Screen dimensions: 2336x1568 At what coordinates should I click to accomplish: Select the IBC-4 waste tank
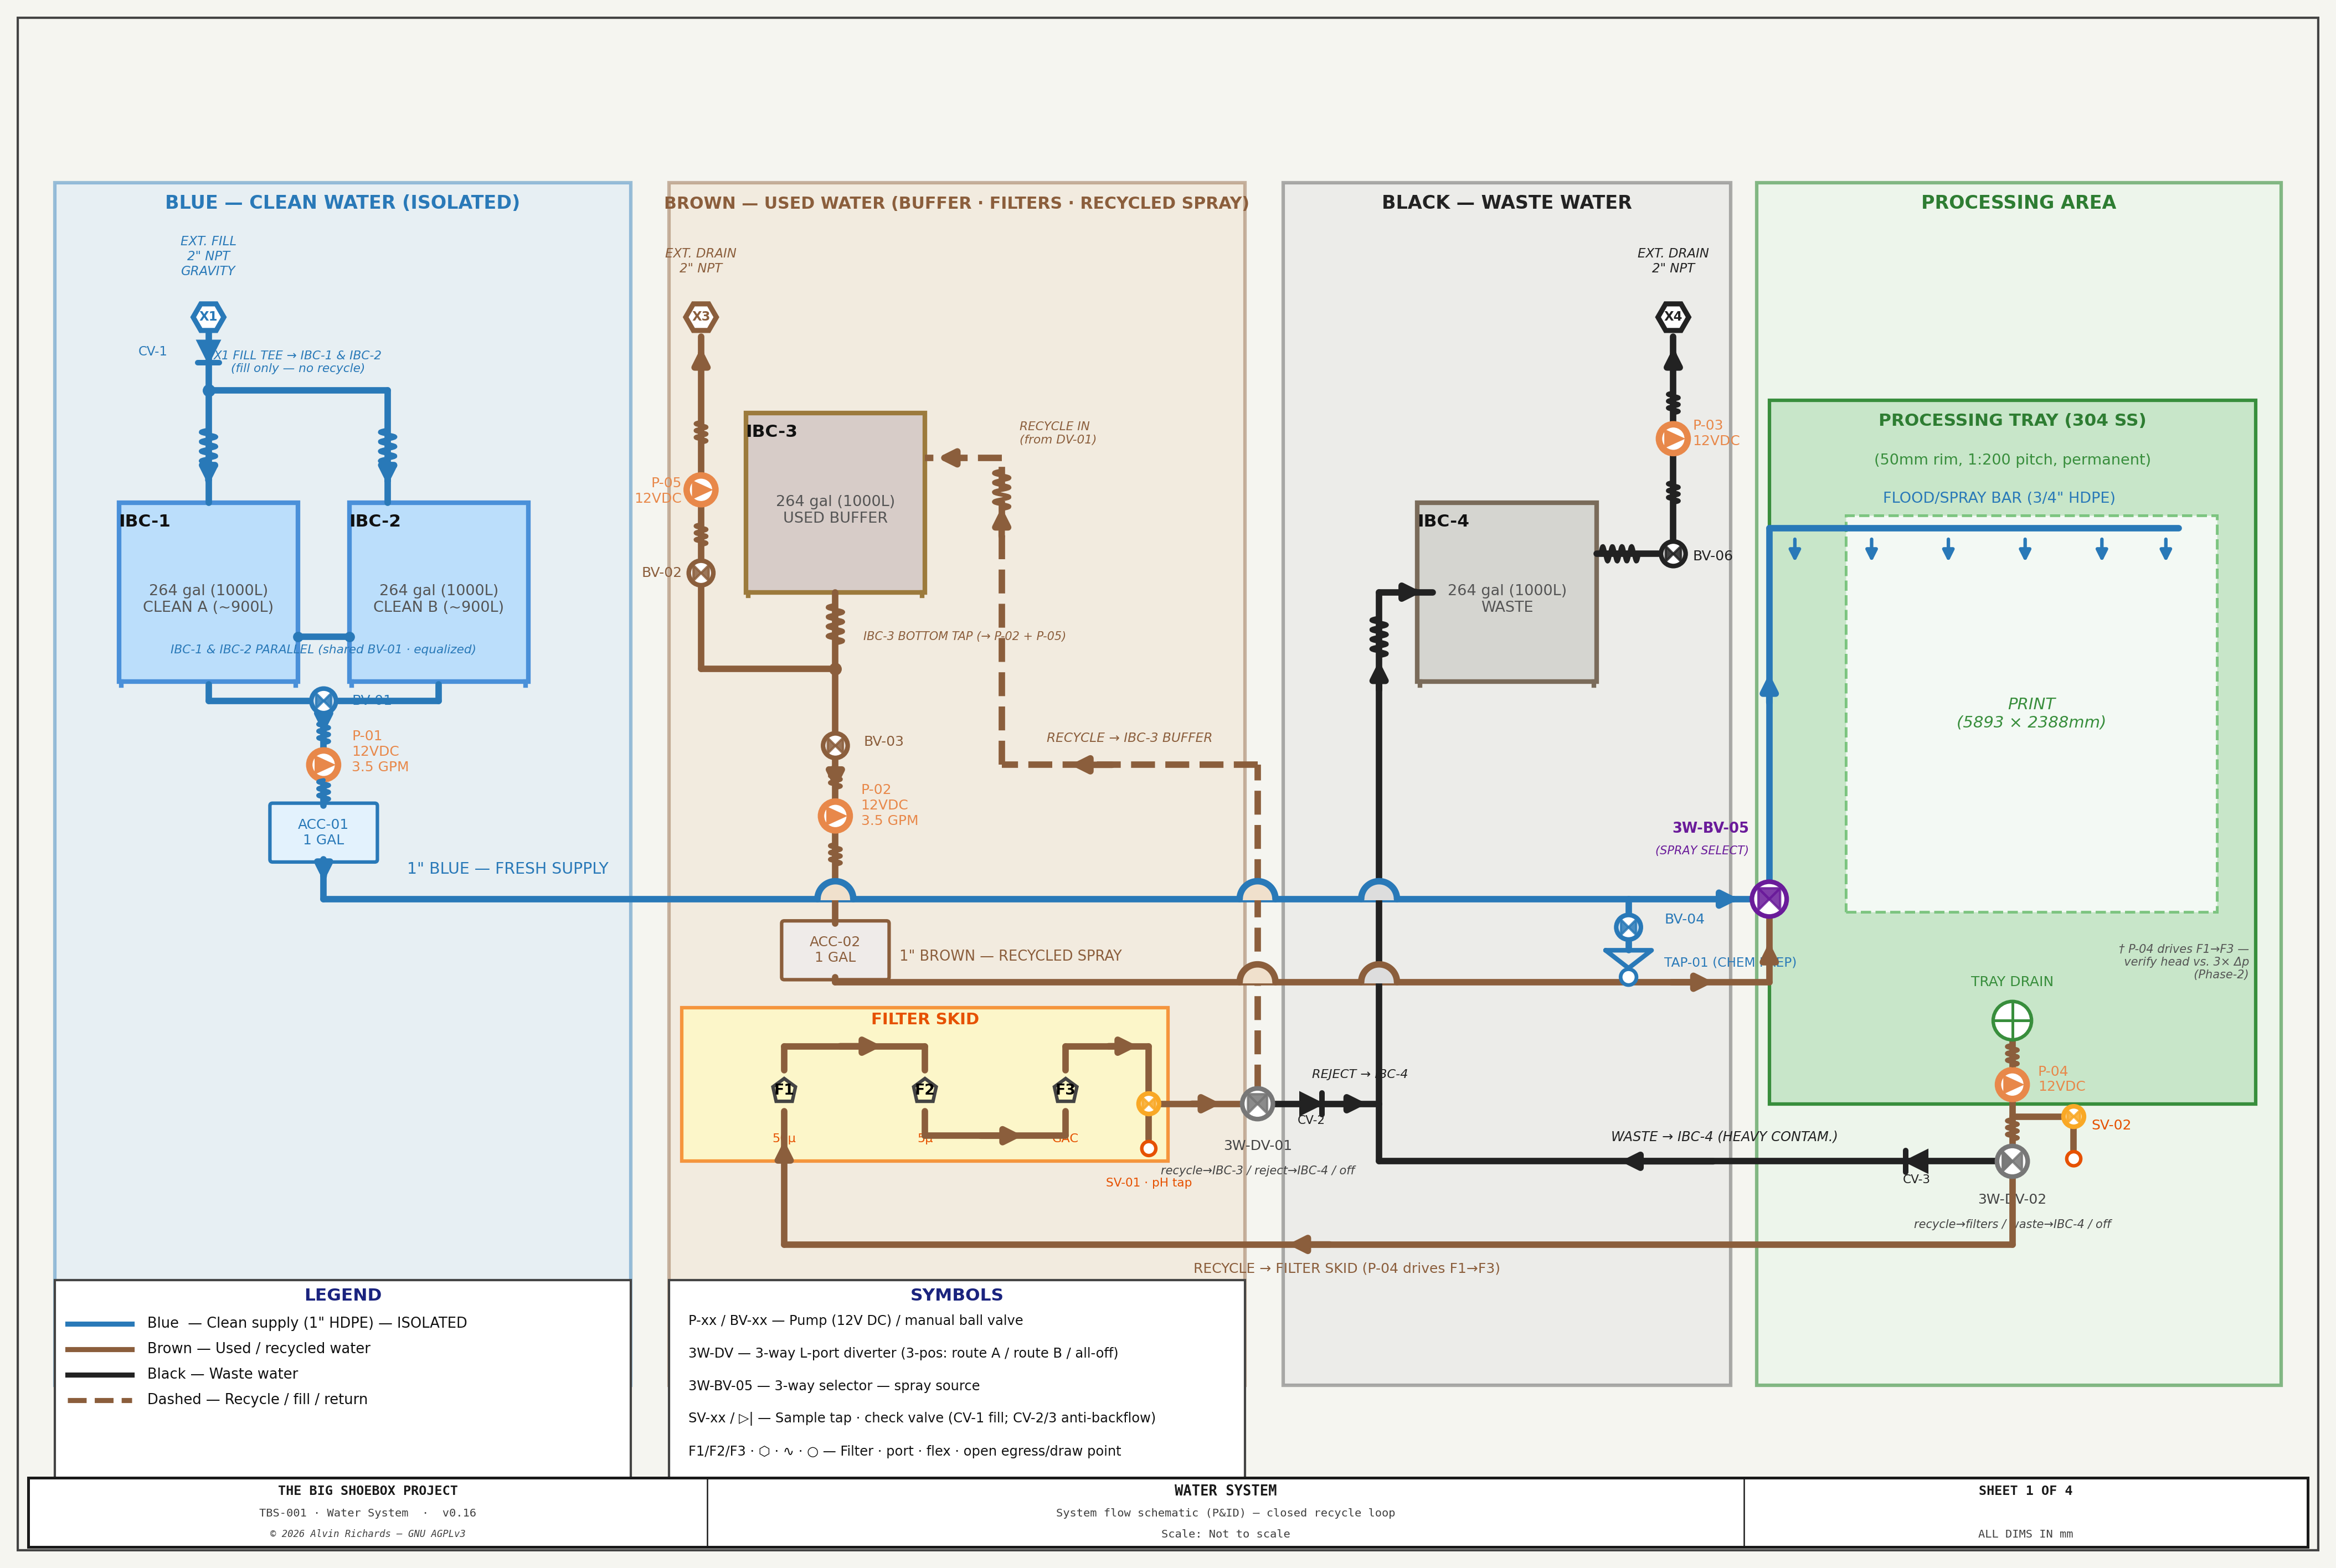click(1507, 592)
